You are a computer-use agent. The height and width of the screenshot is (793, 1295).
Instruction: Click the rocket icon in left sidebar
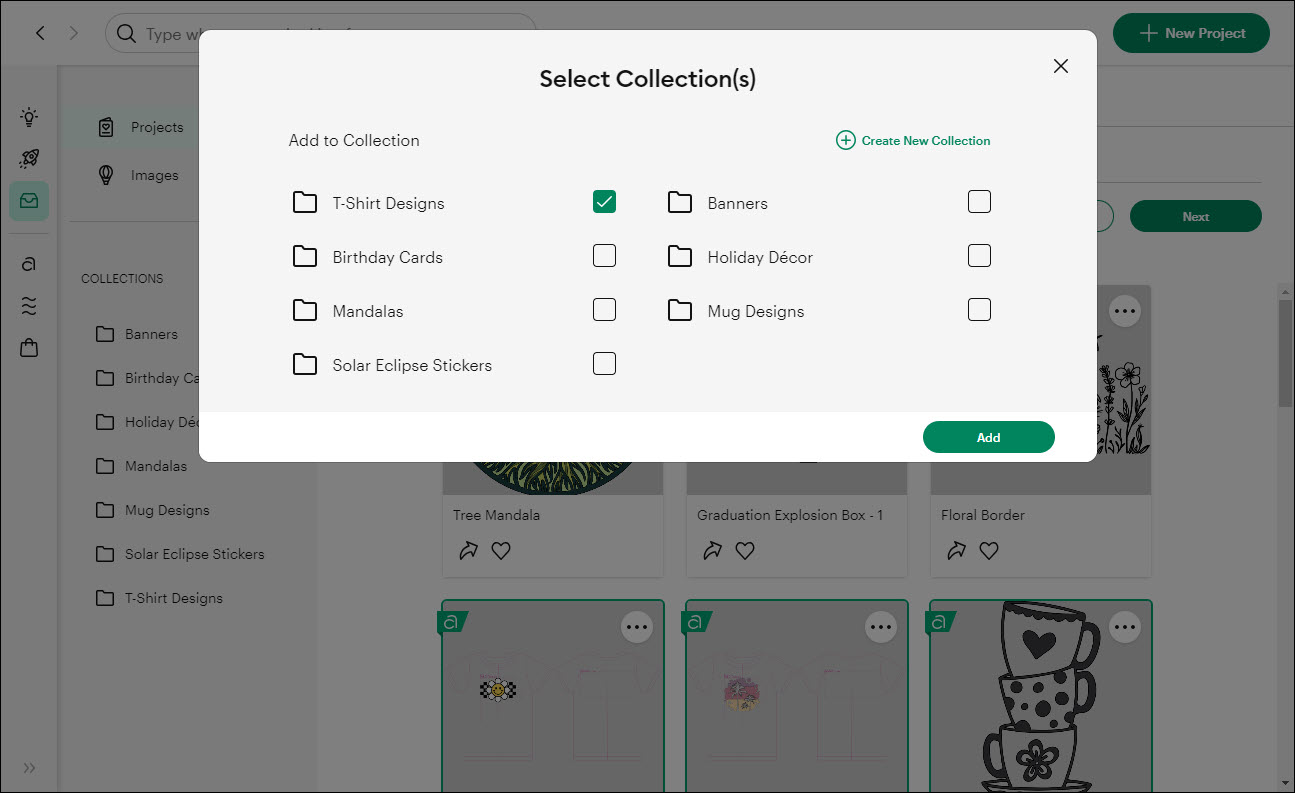(x=29, y=159)
